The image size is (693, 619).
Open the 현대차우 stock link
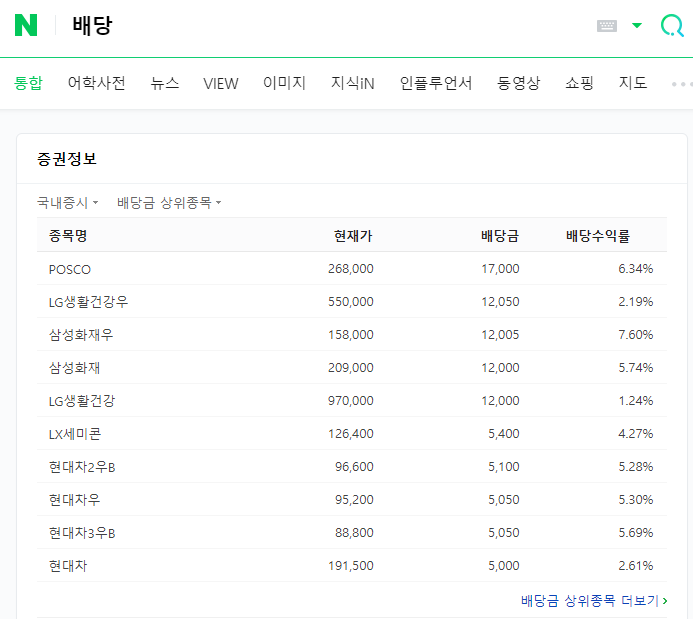[74, 500]
